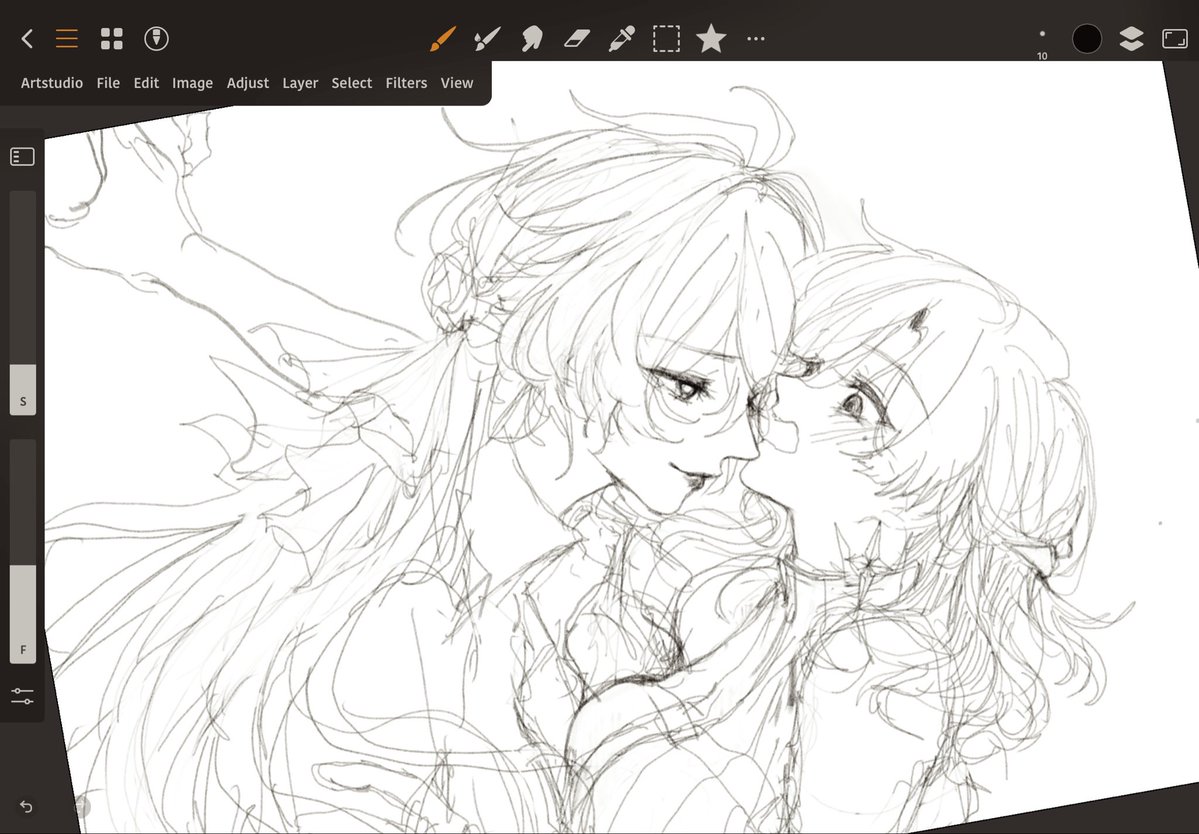Open the black current color swatch
1199x834 pixels.
(x=1087, y=38)
